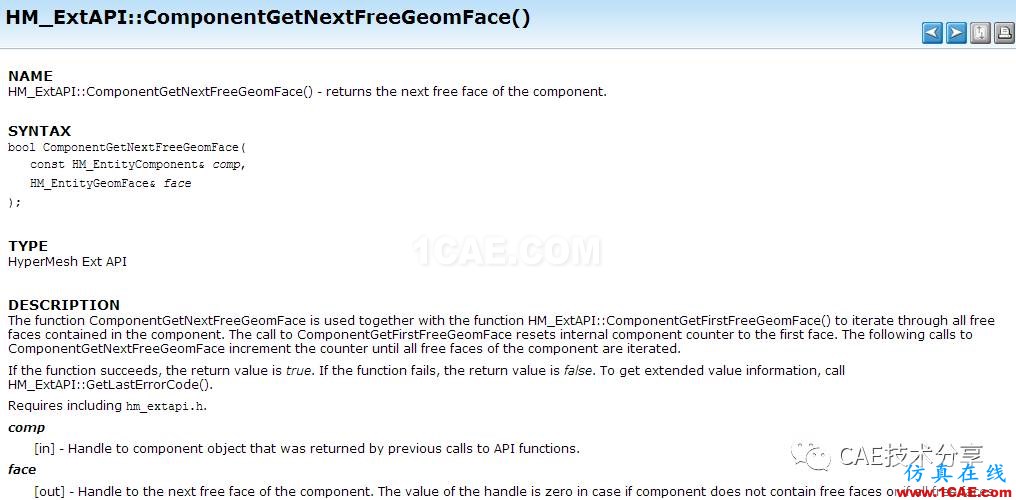Click the TYPE section heading
The image size is (1016, 500).
[28, 246]
